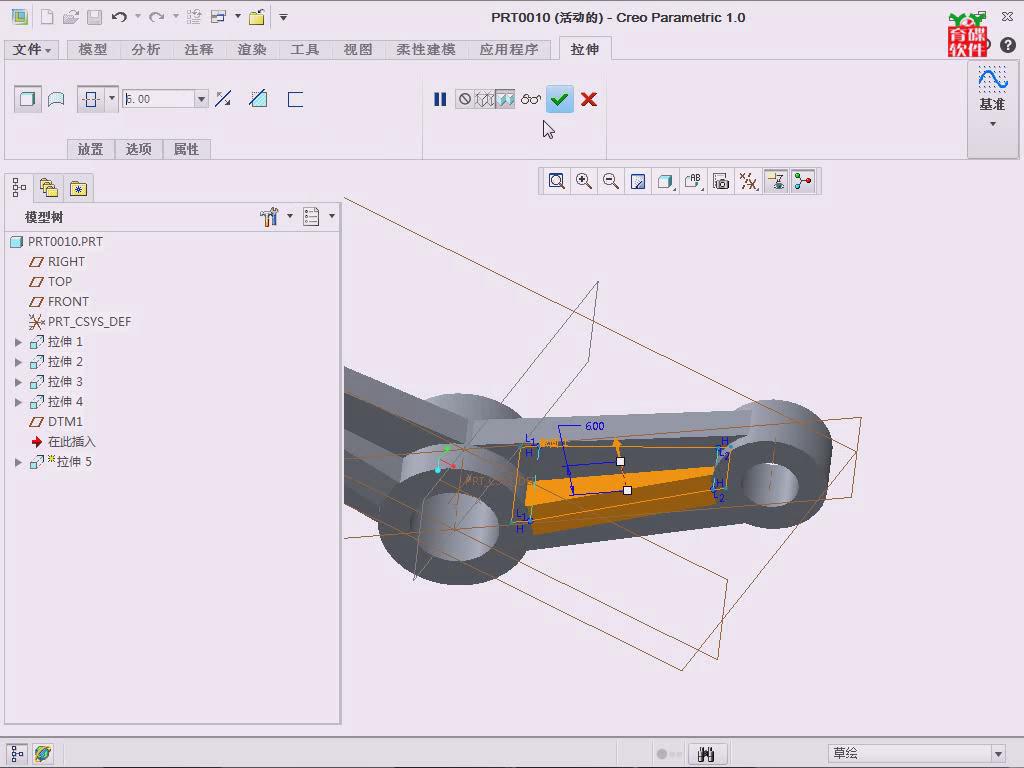Toggle feature verify mode glasses
The width and height of the screenshot is (1024, 768).
coord(531,99)
